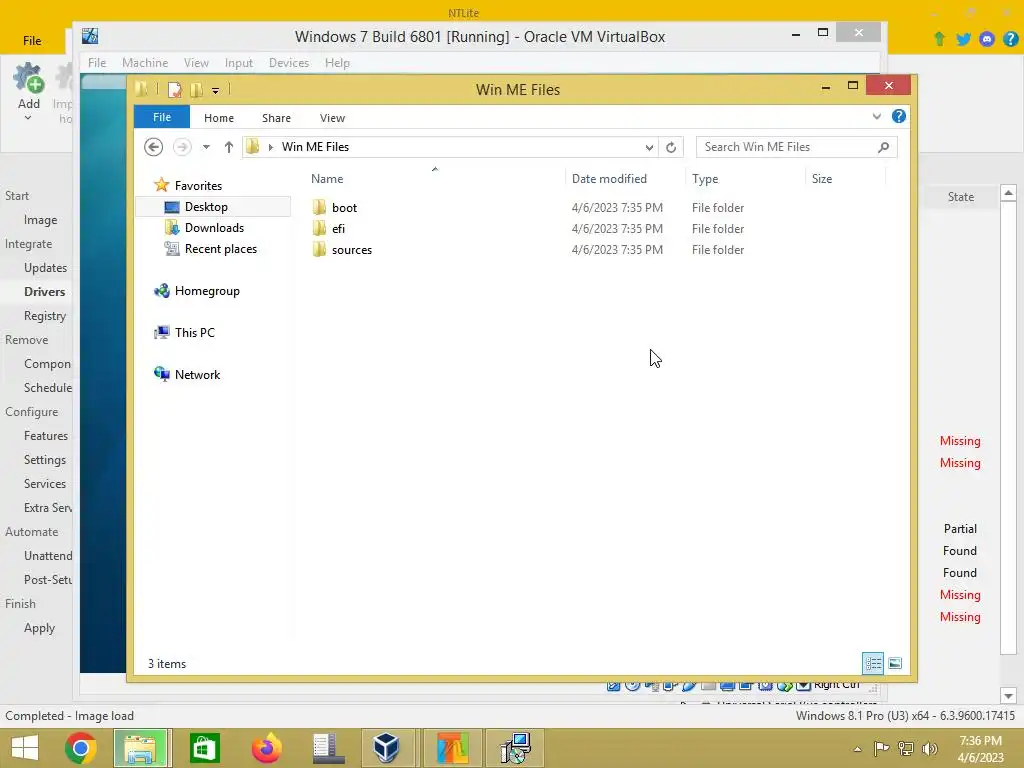1024x768 pixels.
Task: Open Apply page in NTLite sidebar
Action: pos(39,628)
